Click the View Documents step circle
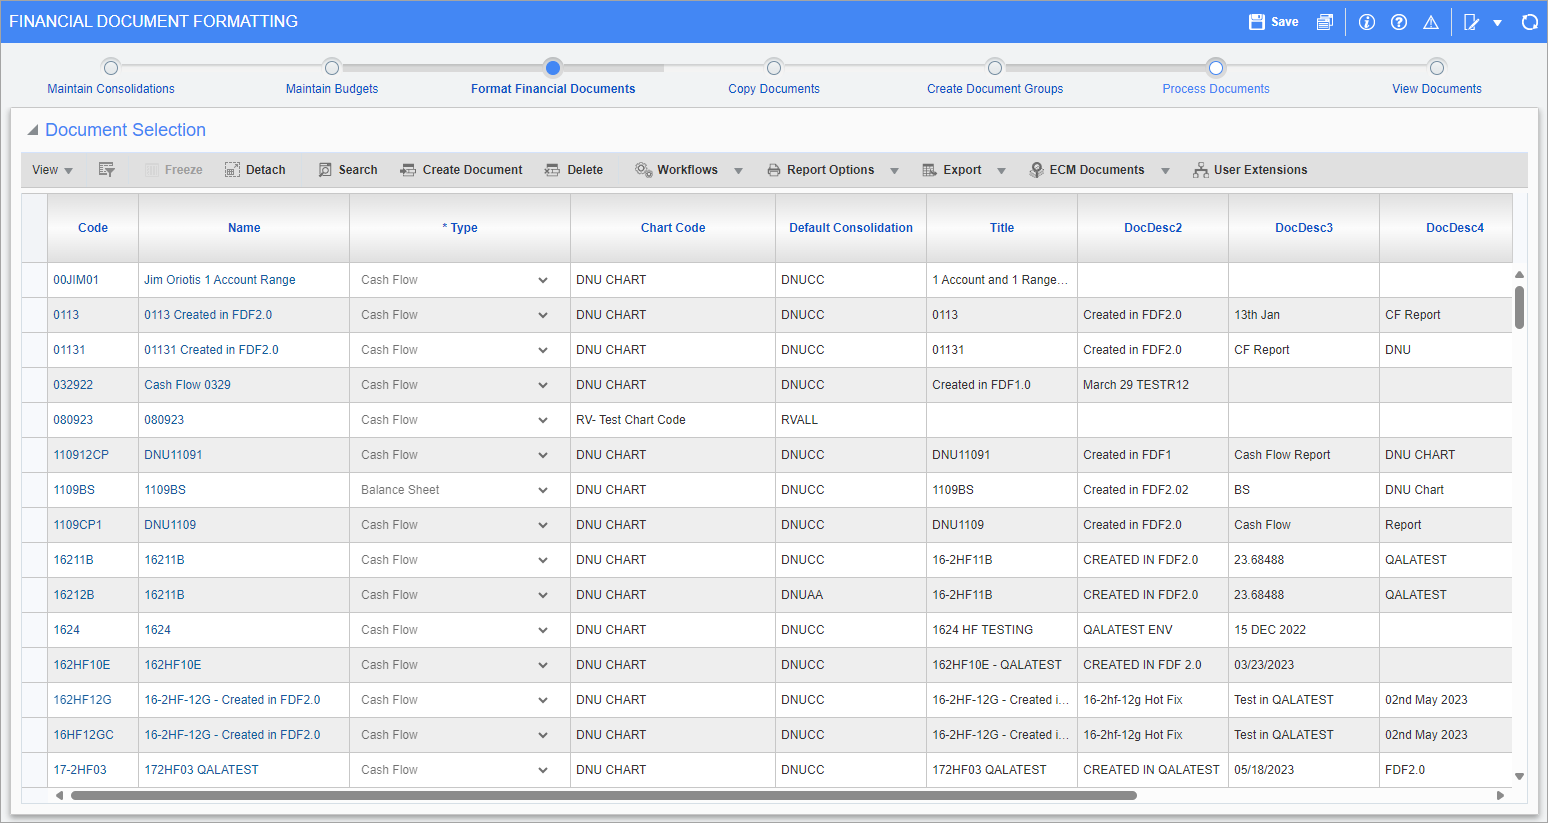The height and width of the screenshot is (823, 1548). pos(1437,67)
